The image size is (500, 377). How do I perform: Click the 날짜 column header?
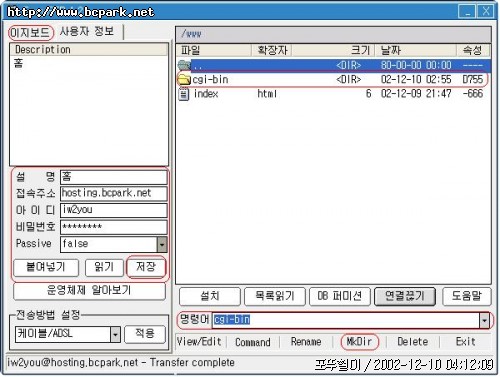click(x=416, y=51)
